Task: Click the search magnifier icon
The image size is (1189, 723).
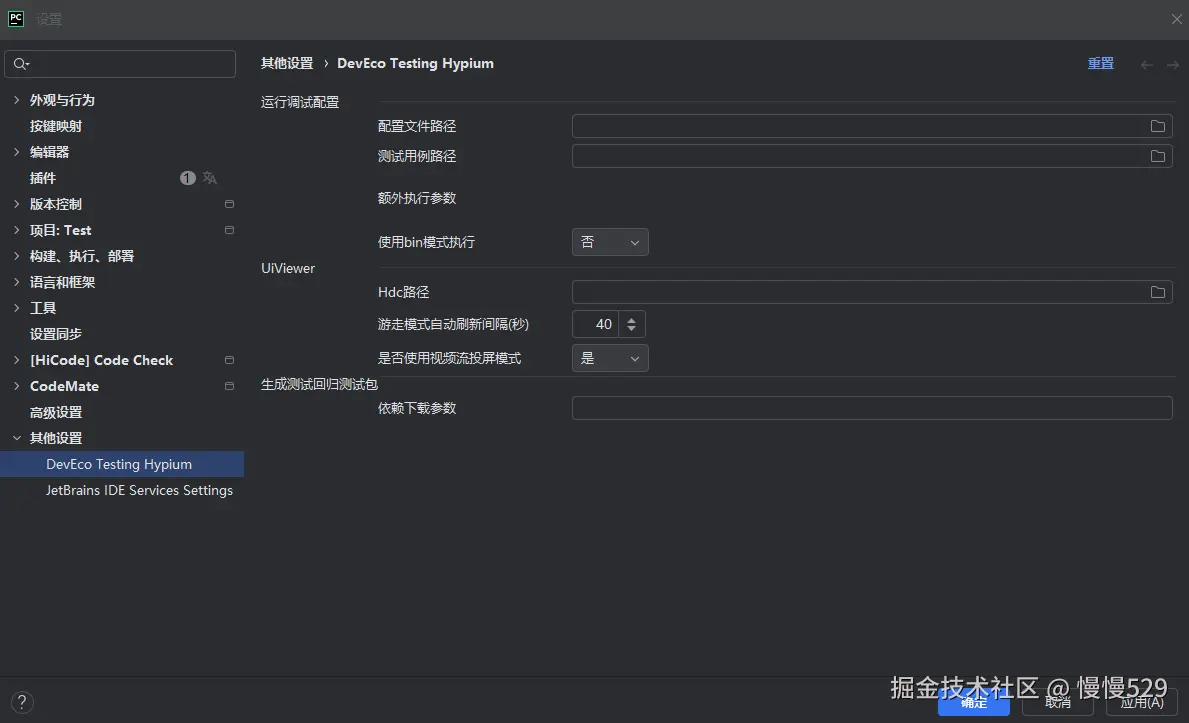Action: [20, 64]
